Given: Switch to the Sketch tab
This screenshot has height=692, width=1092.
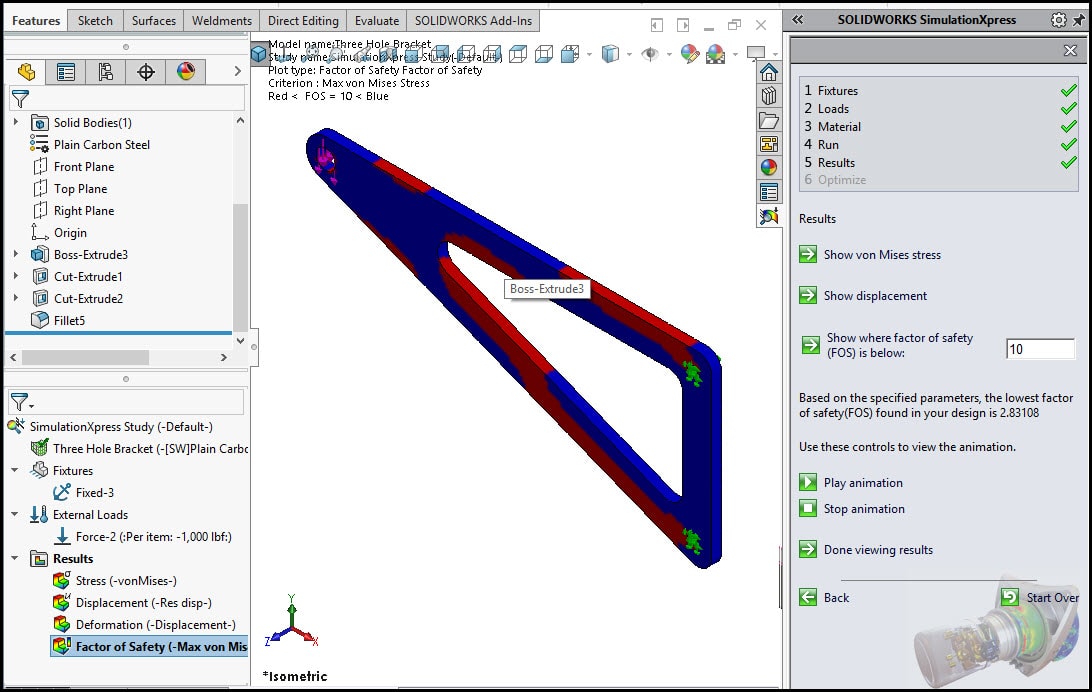Looking at the screenshot, I should 95,21.
